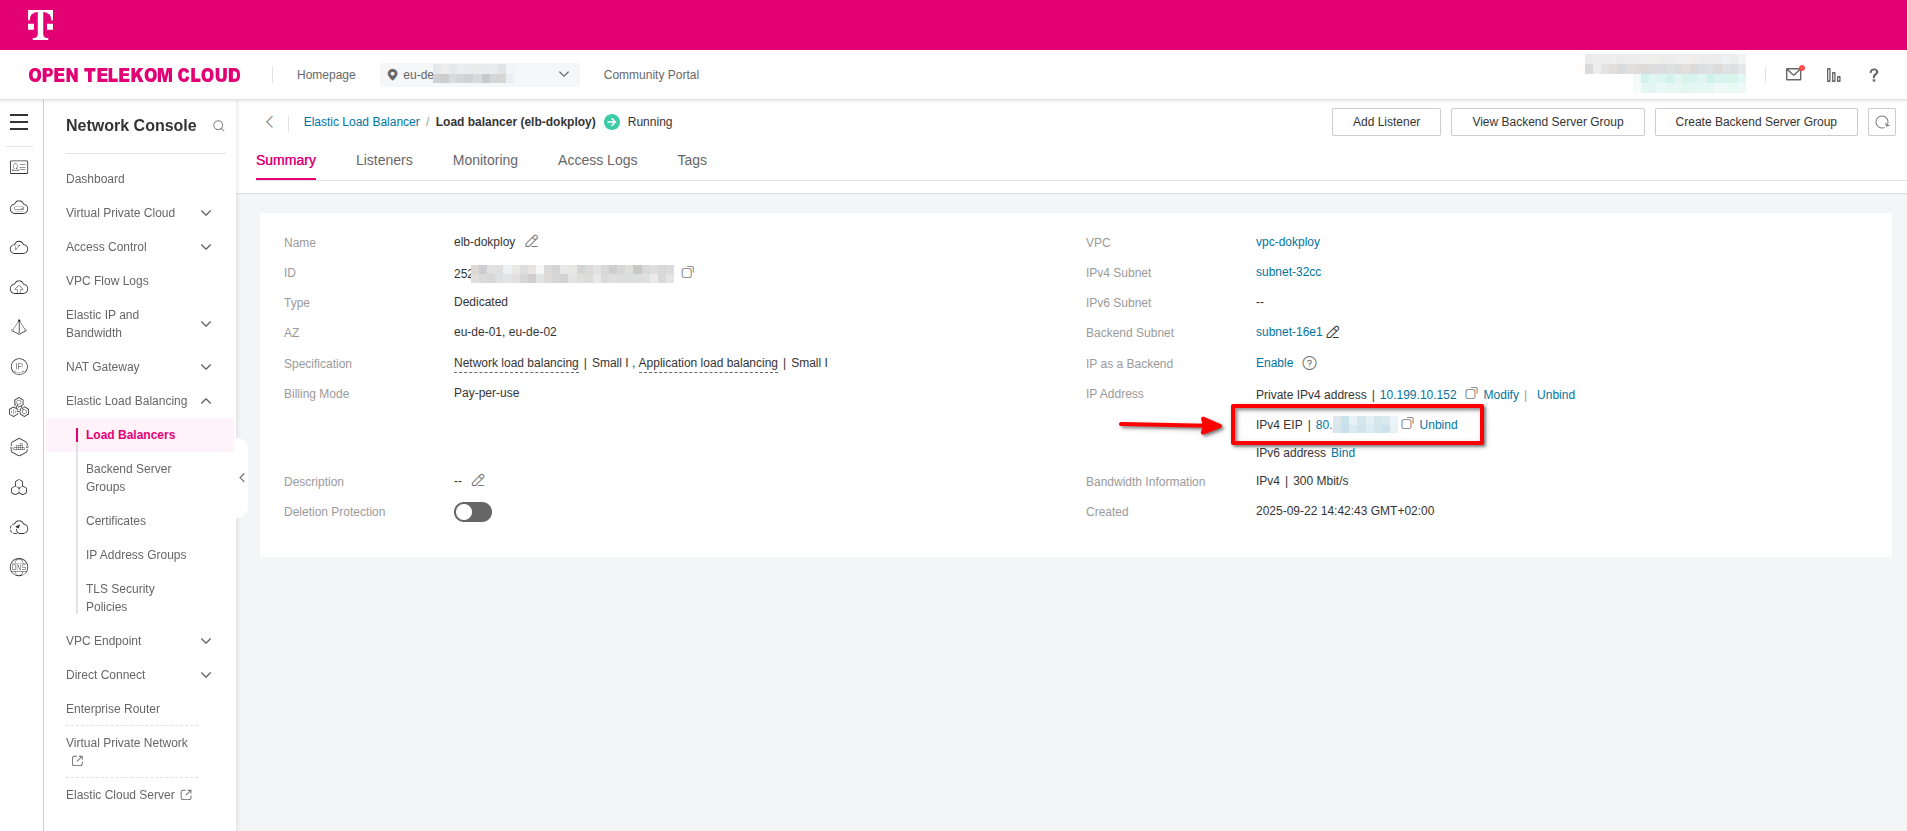This screenshot has height=831, width=1907.
Task: Copy the private IPv4 address
Action: [x=1471, y=394]
